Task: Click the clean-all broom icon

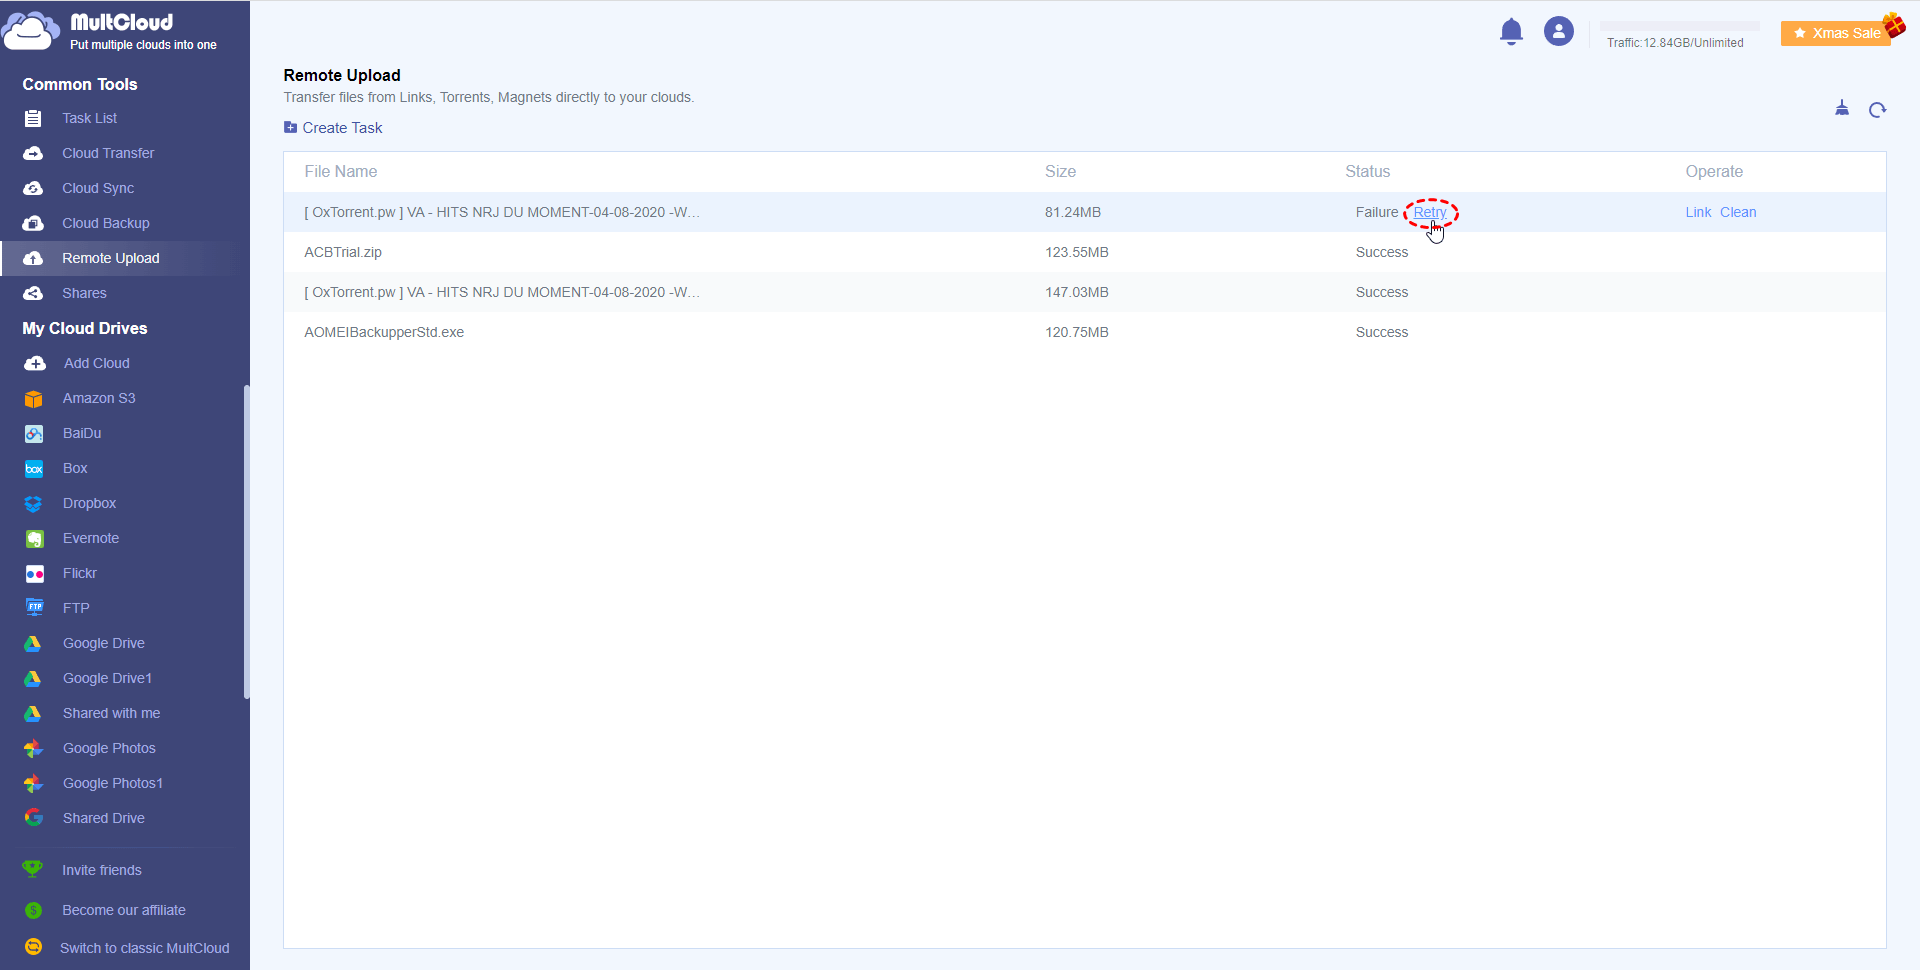Action: tap(1842, 109)
